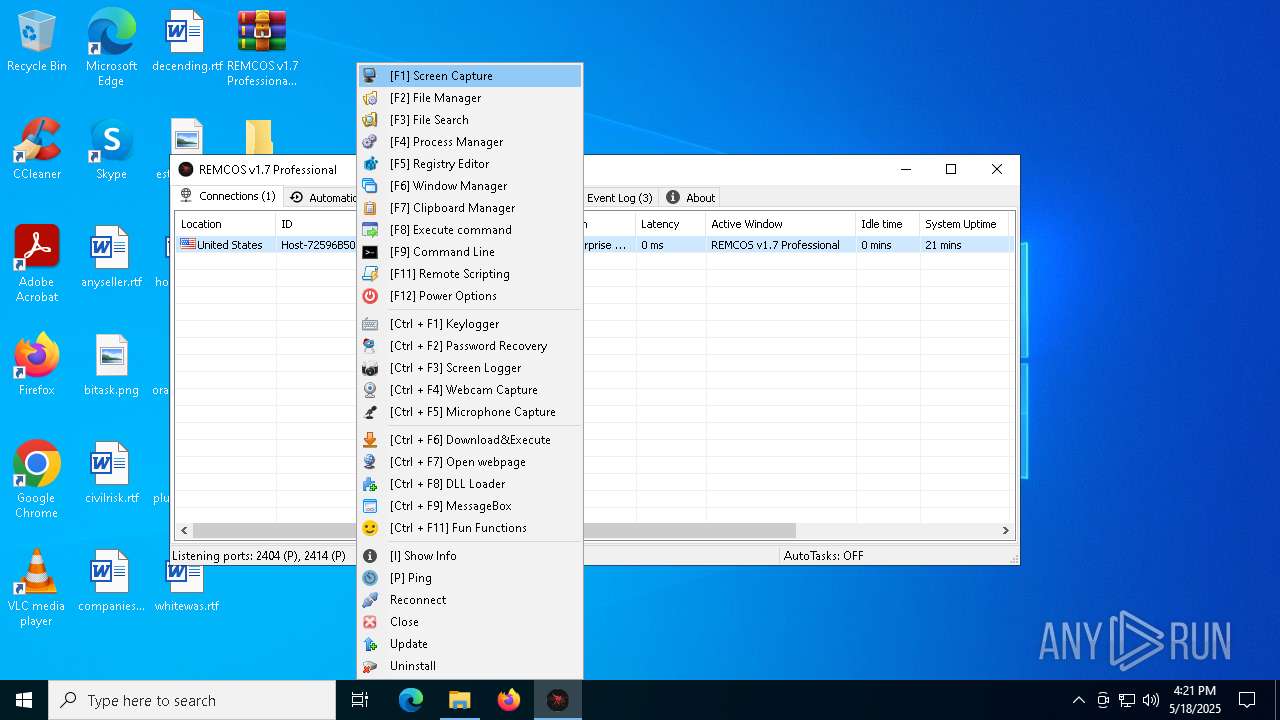Sort by the System Uptime column header
This screenshot has width=1280, height=720.
[x=964, y=224]
